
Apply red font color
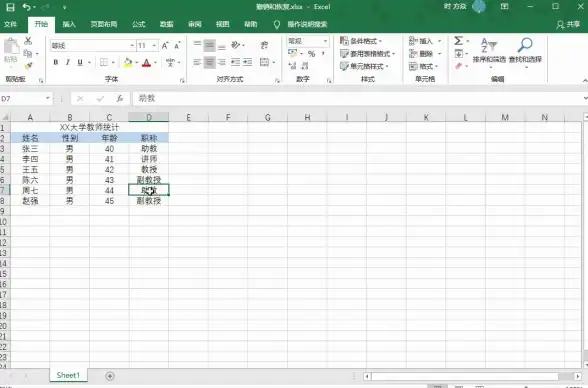point(147,63)
